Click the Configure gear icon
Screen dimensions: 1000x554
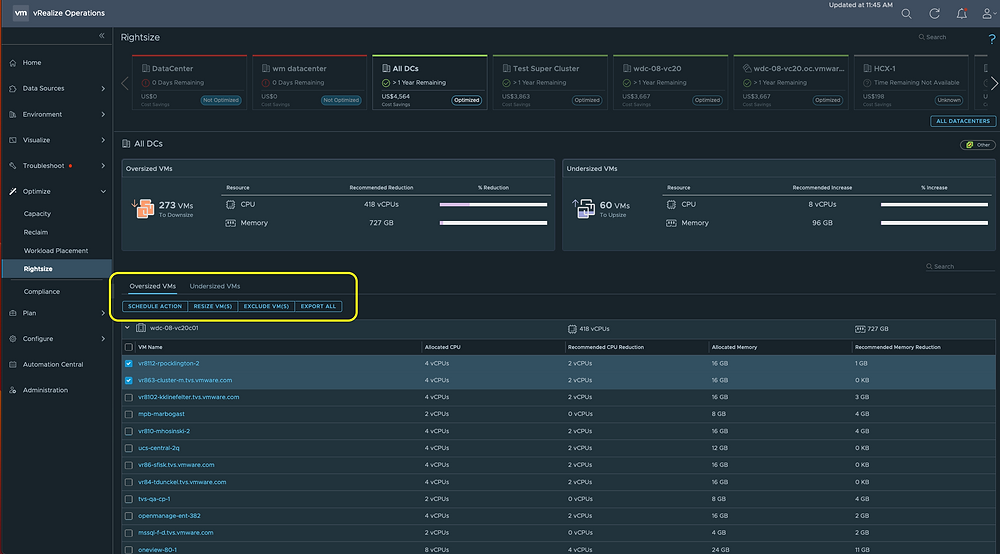click(13, 339)
